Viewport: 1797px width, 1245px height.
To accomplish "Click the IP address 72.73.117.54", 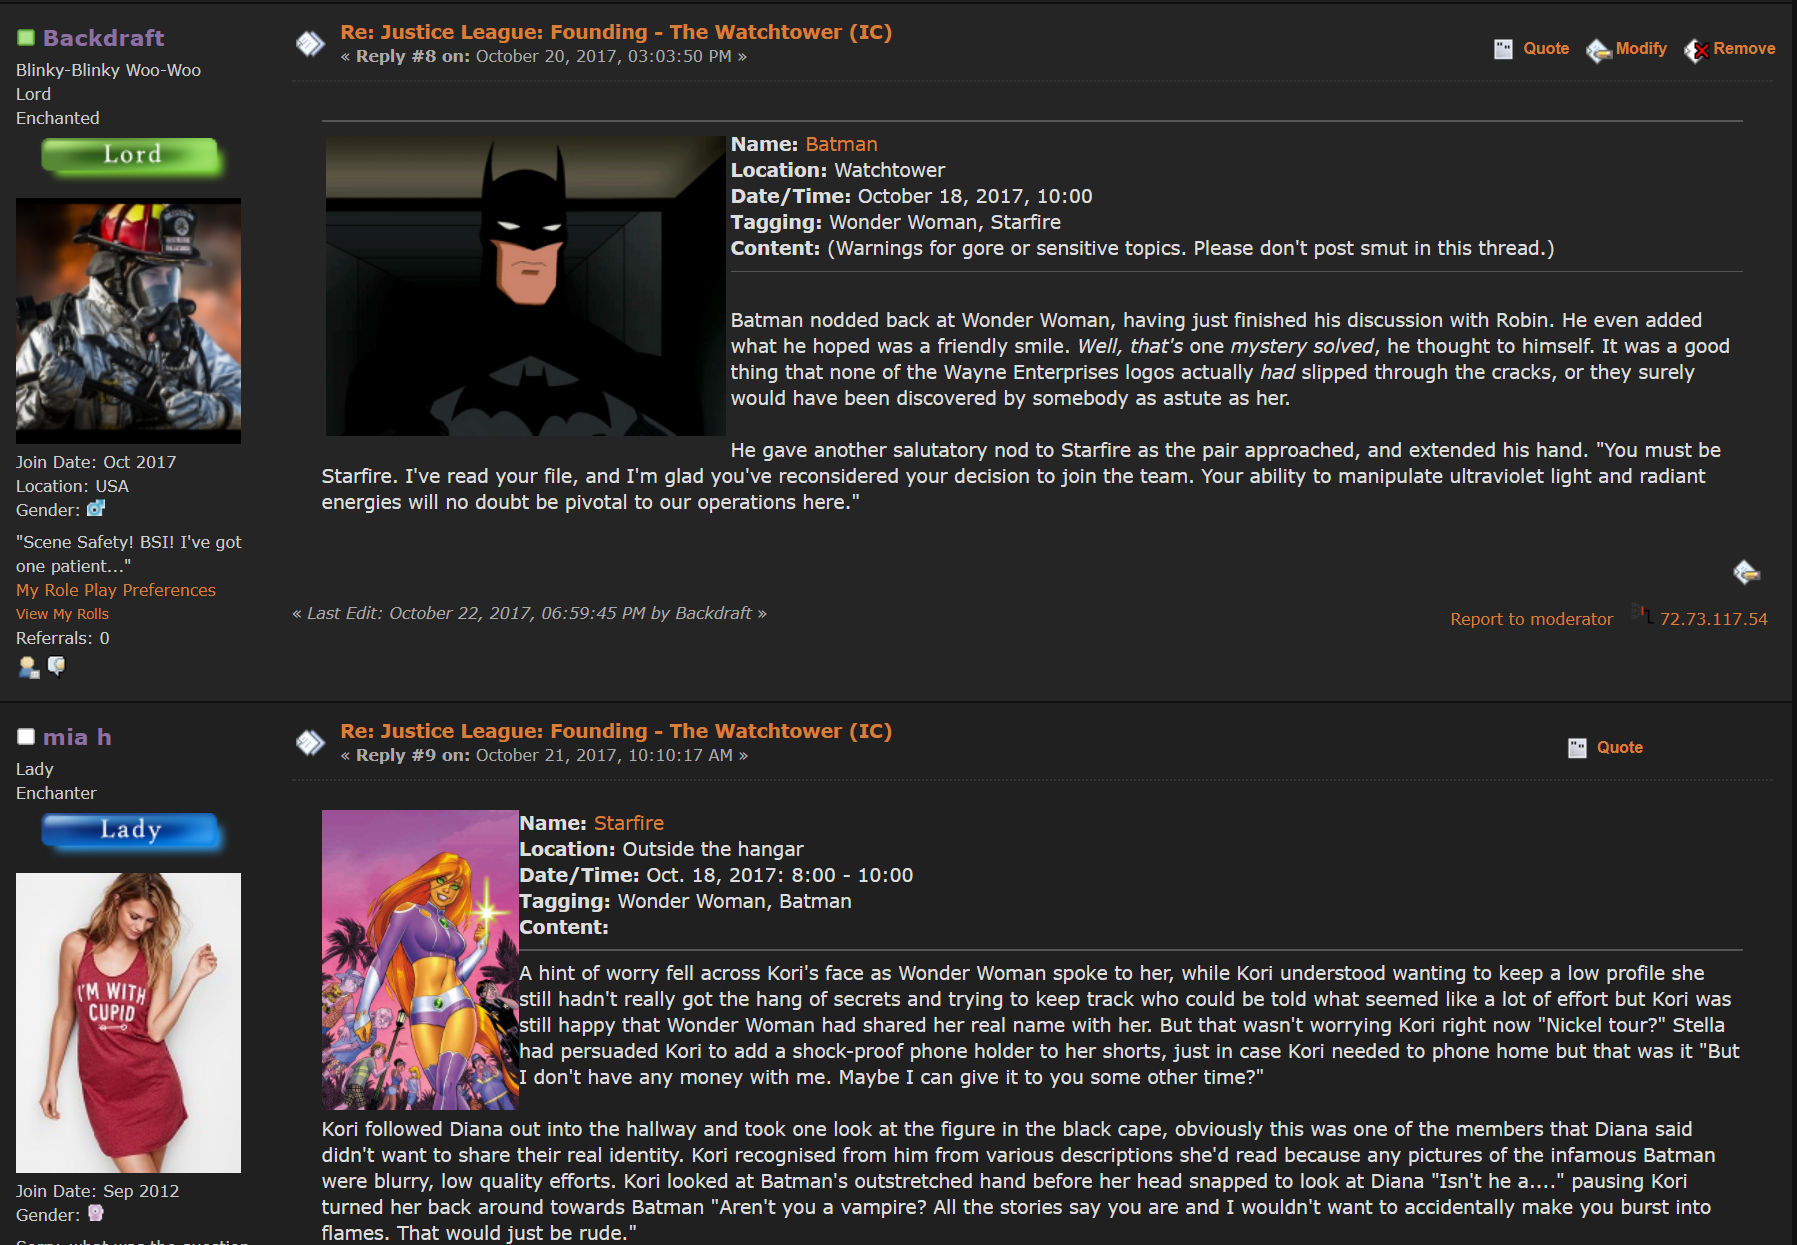I will (x=1713, y=619).
